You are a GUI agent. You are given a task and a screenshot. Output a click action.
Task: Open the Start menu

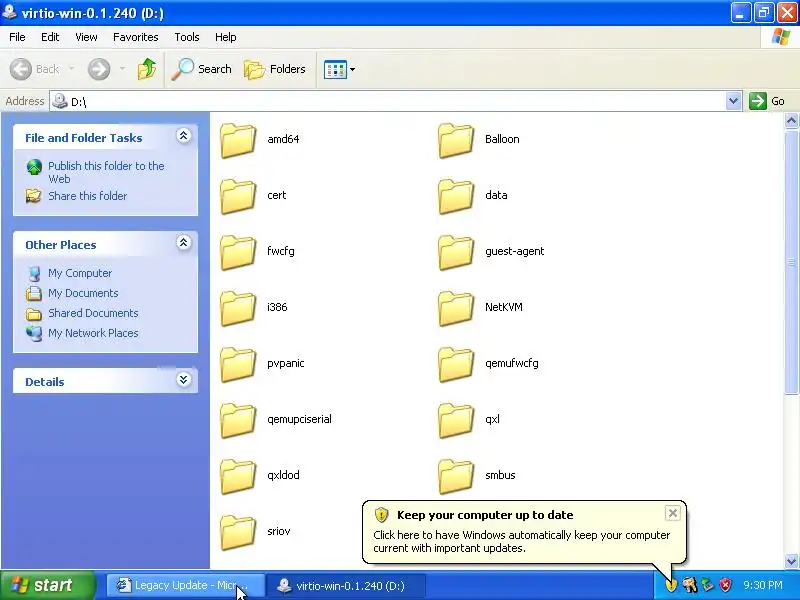click(x=48, y=585)
